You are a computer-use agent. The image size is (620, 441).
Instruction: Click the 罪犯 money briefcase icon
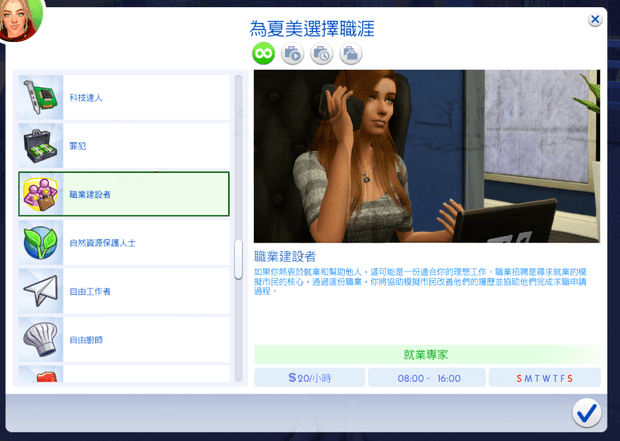tap(41, 146)
